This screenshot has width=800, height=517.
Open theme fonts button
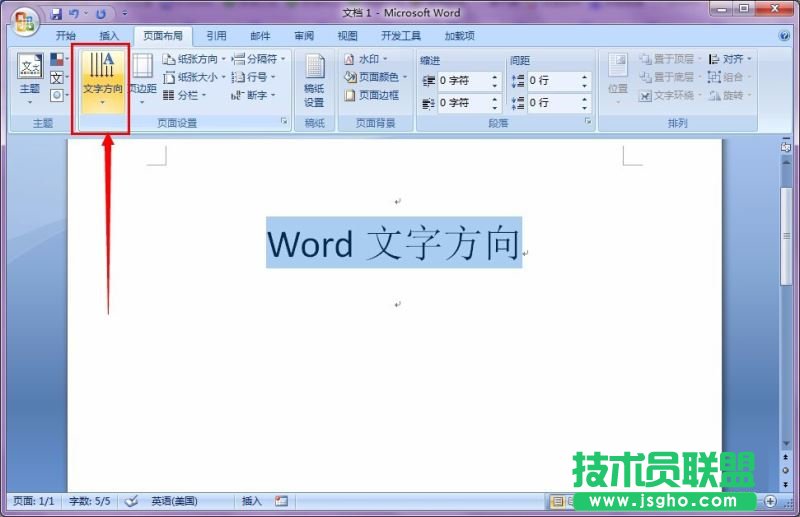click(x=58, y=78)
